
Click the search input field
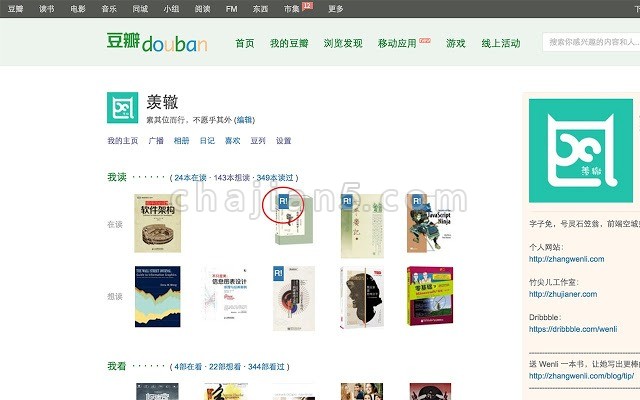coord(591,42)
